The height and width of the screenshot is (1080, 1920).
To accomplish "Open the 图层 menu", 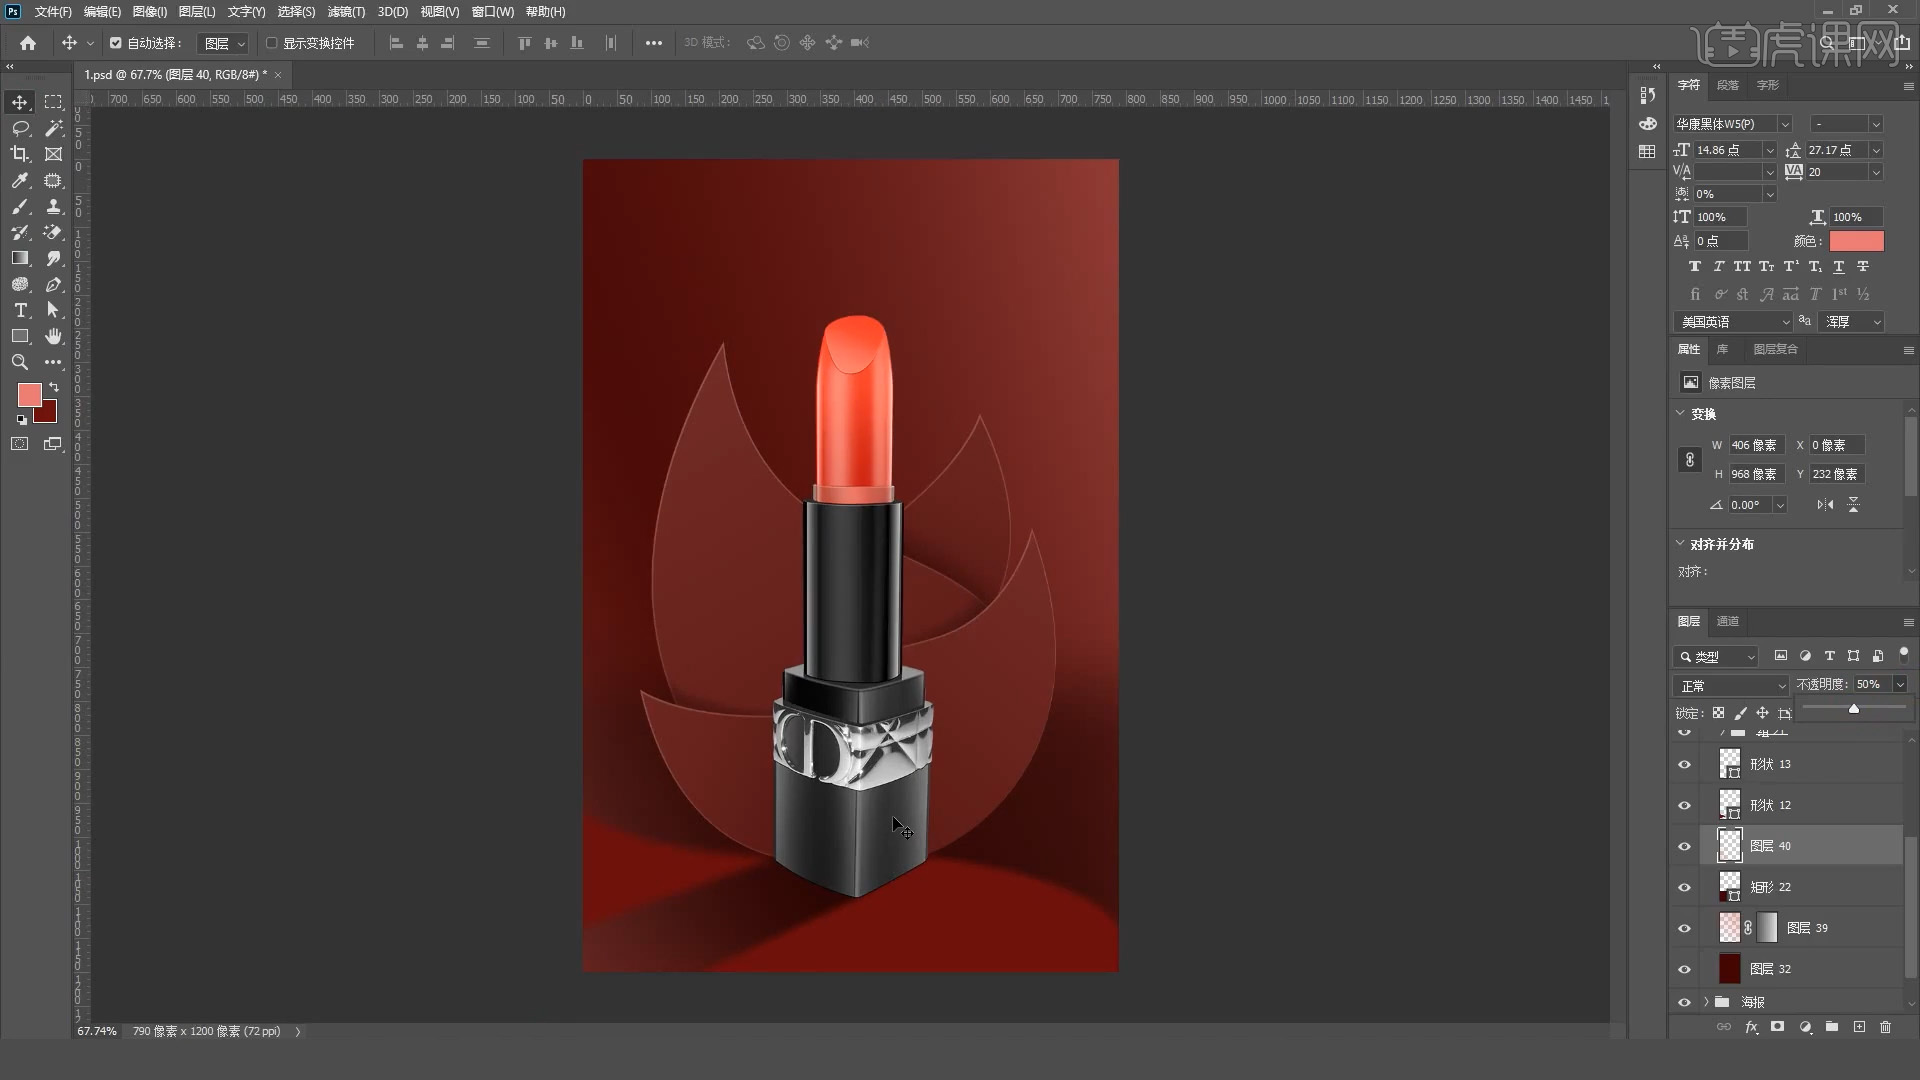I will click(x=194, y=12).
